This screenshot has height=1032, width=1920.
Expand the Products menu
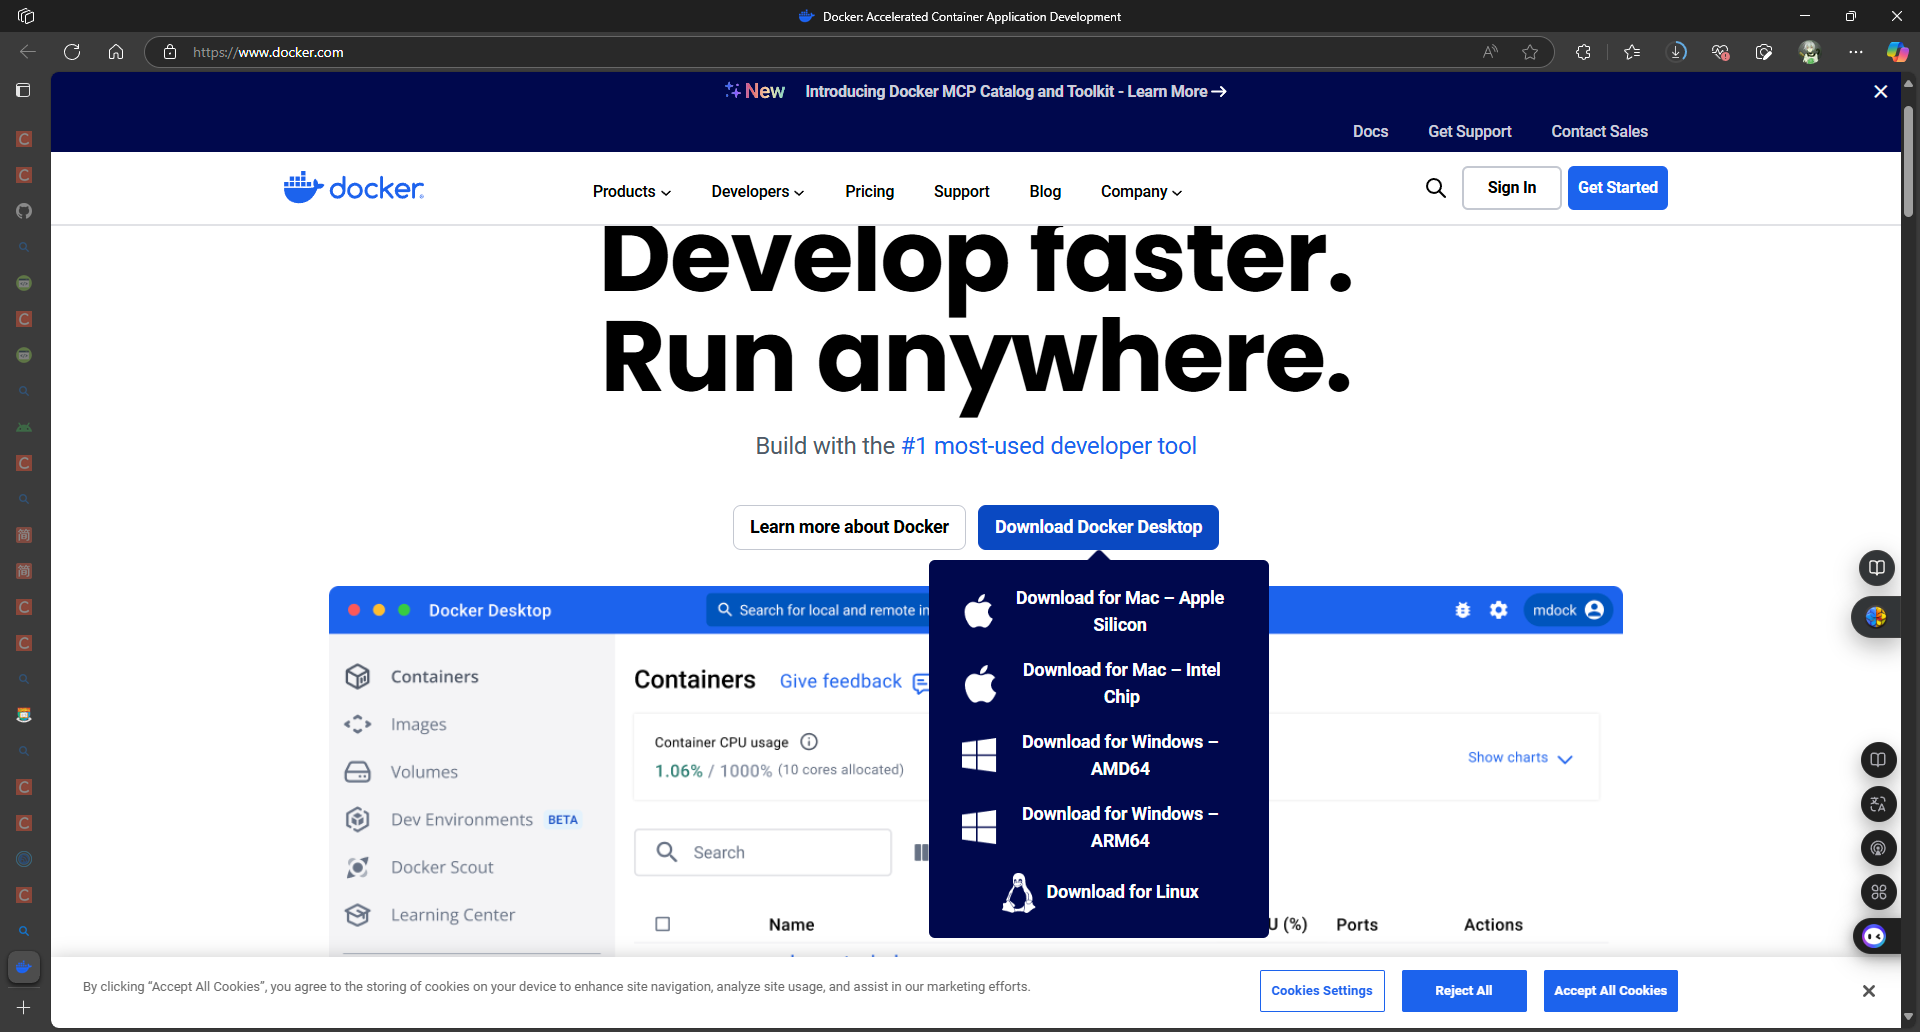(632, 191)
